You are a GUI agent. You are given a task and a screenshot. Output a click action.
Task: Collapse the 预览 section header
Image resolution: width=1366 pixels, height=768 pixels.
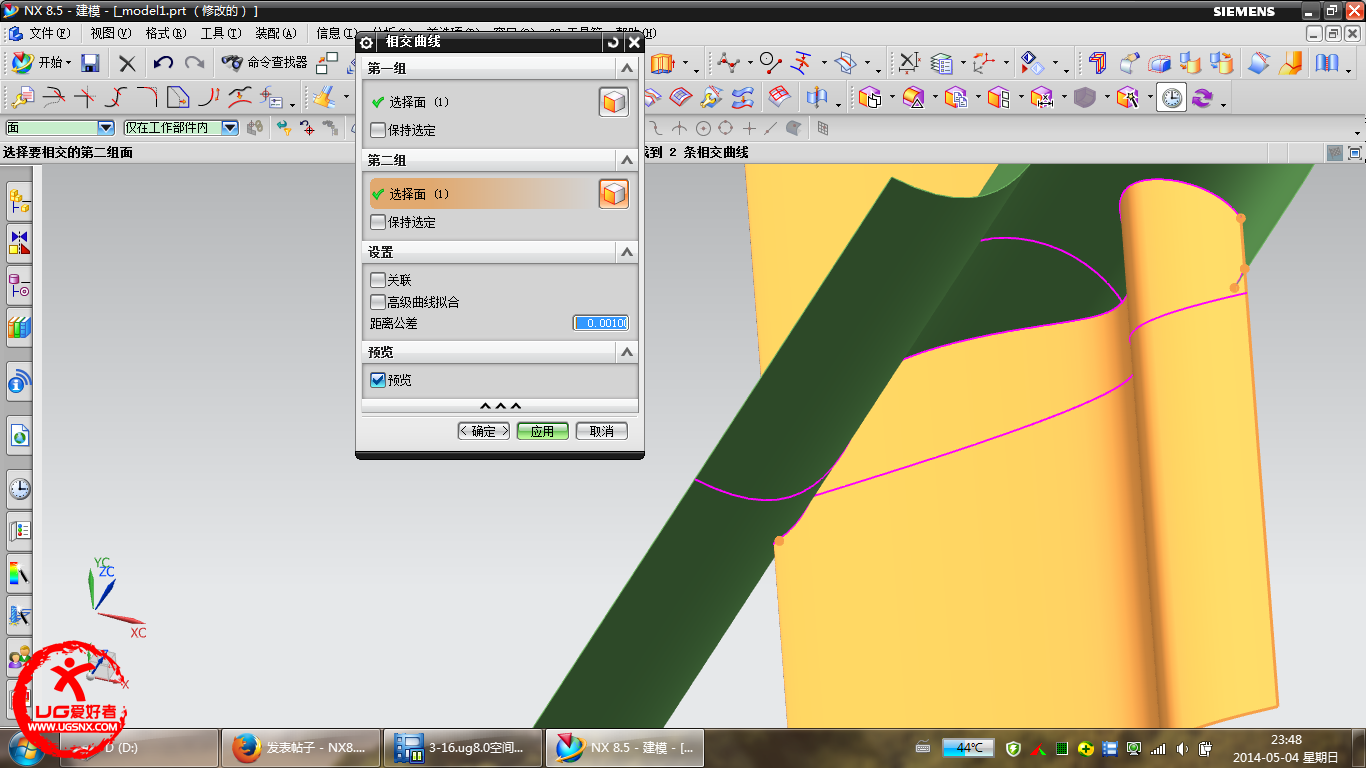tap(627, 352)
